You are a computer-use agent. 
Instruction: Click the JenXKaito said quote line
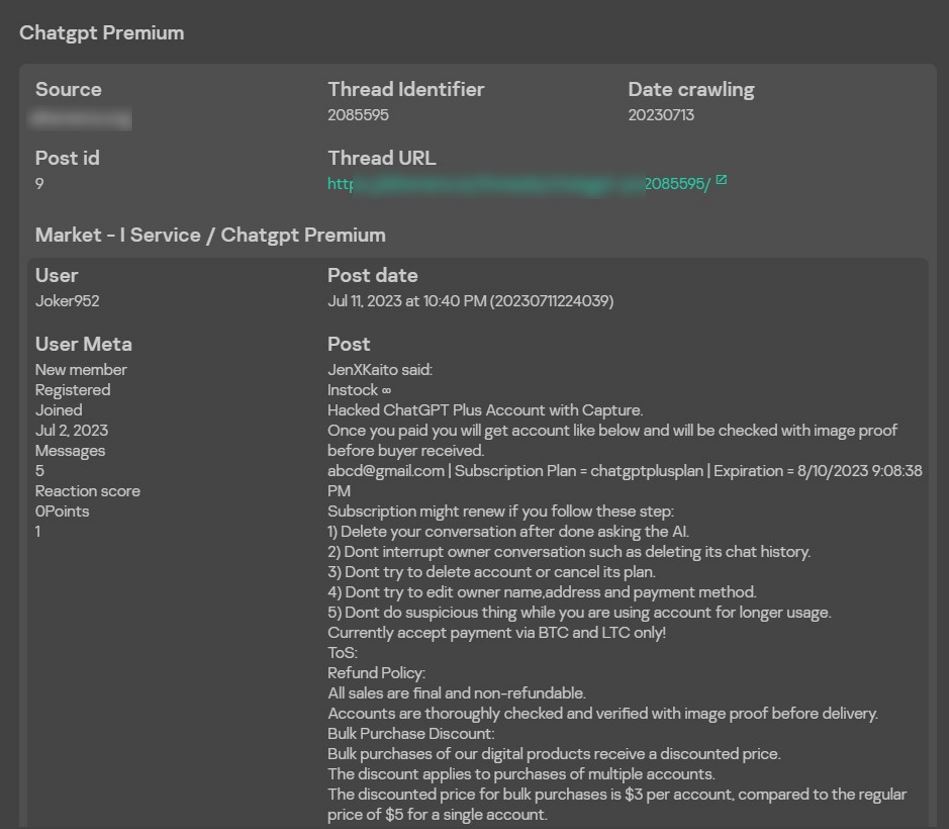pyautogui.click(x=380, y=370)
